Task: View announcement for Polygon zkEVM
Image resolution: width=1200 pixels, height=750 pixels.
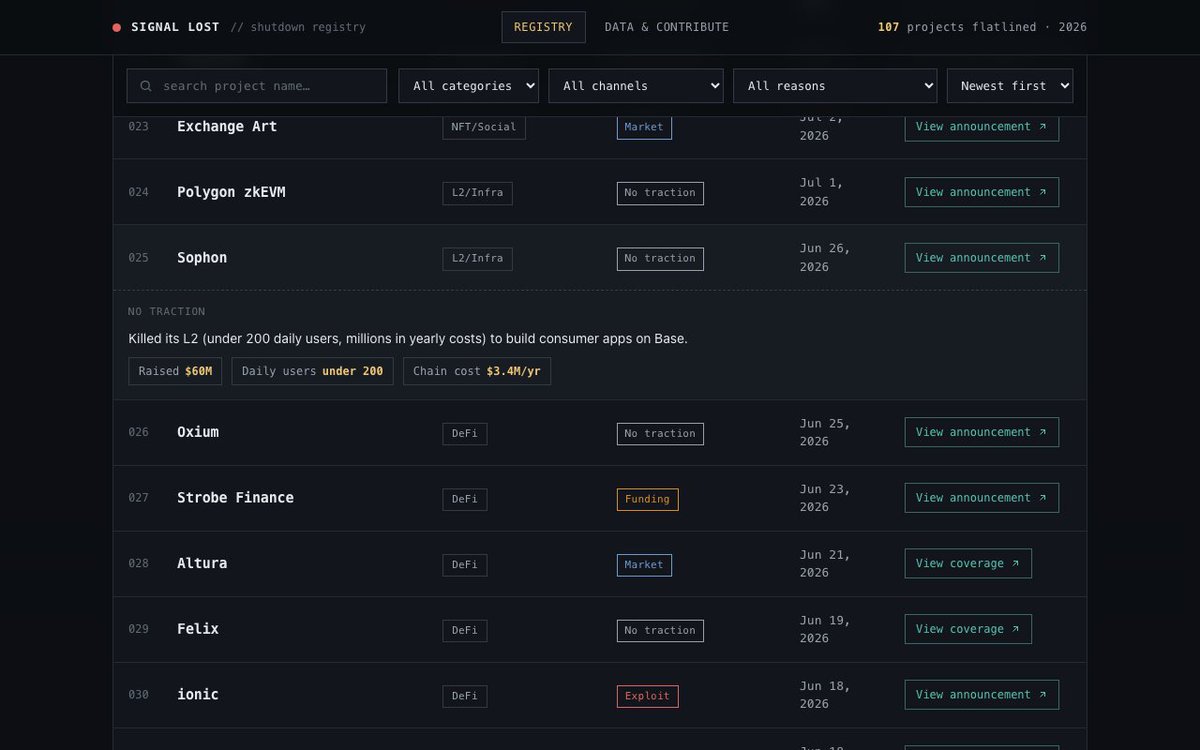Action: (x=982, y=192)
